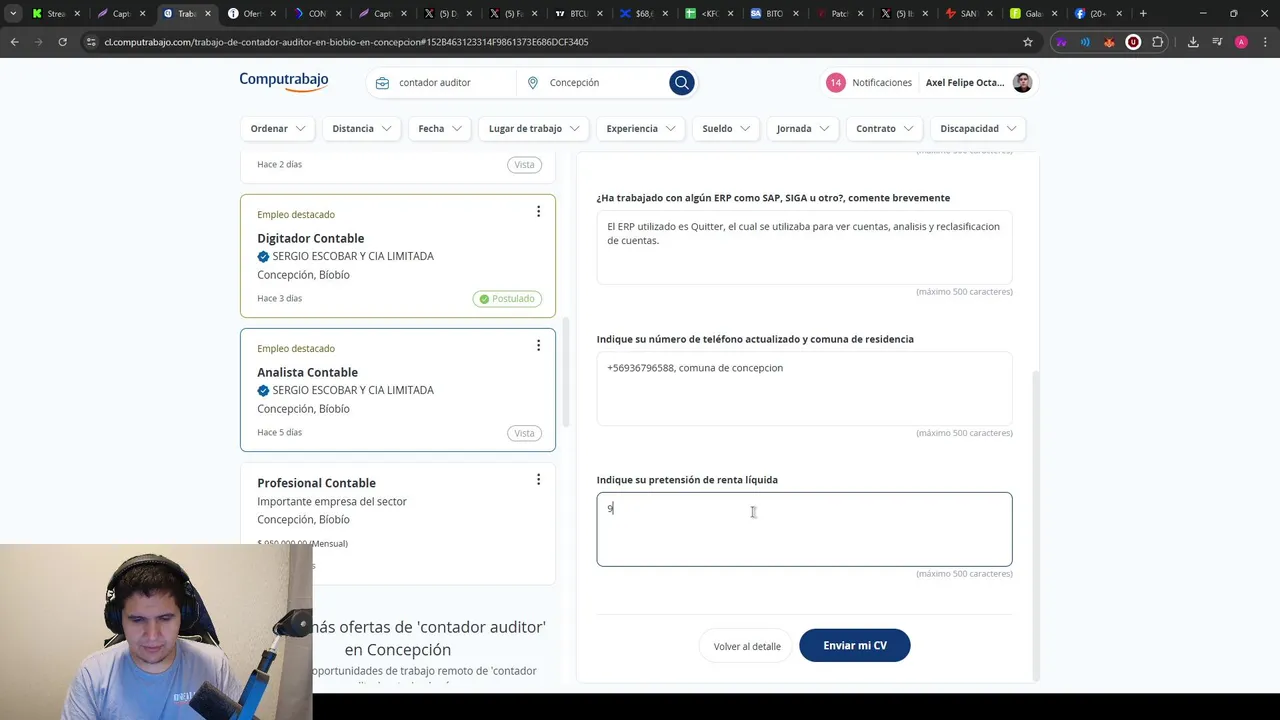This screenshot has height=720, width=1280.
Task: Click the browser address bar URL
Action: tap(346, 42)
